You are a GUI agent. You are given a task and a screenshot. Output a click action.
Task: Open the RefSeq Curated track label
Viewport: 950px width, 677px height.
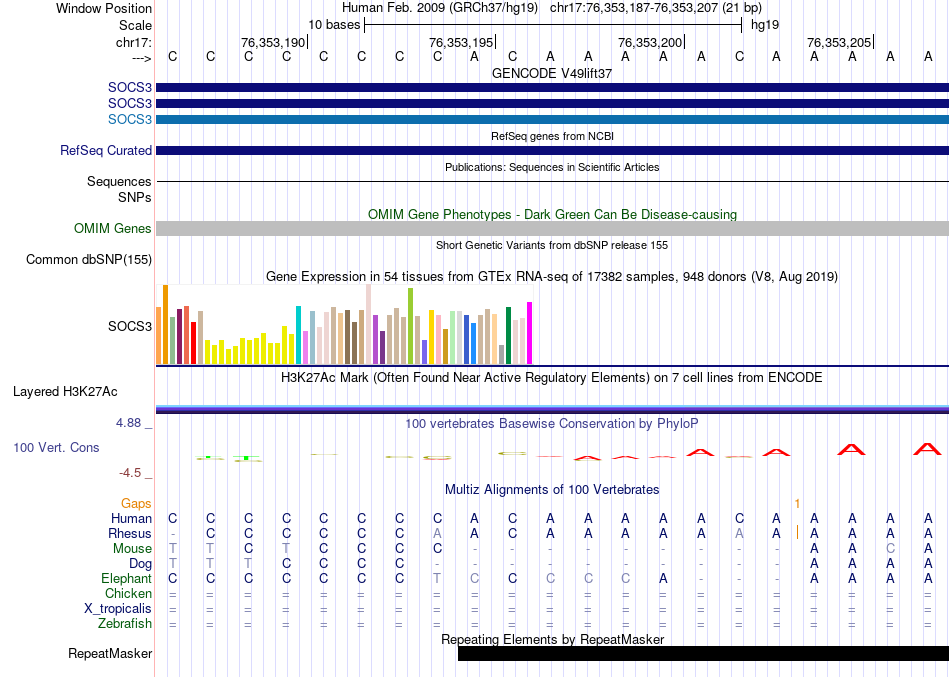coord(105,150)
